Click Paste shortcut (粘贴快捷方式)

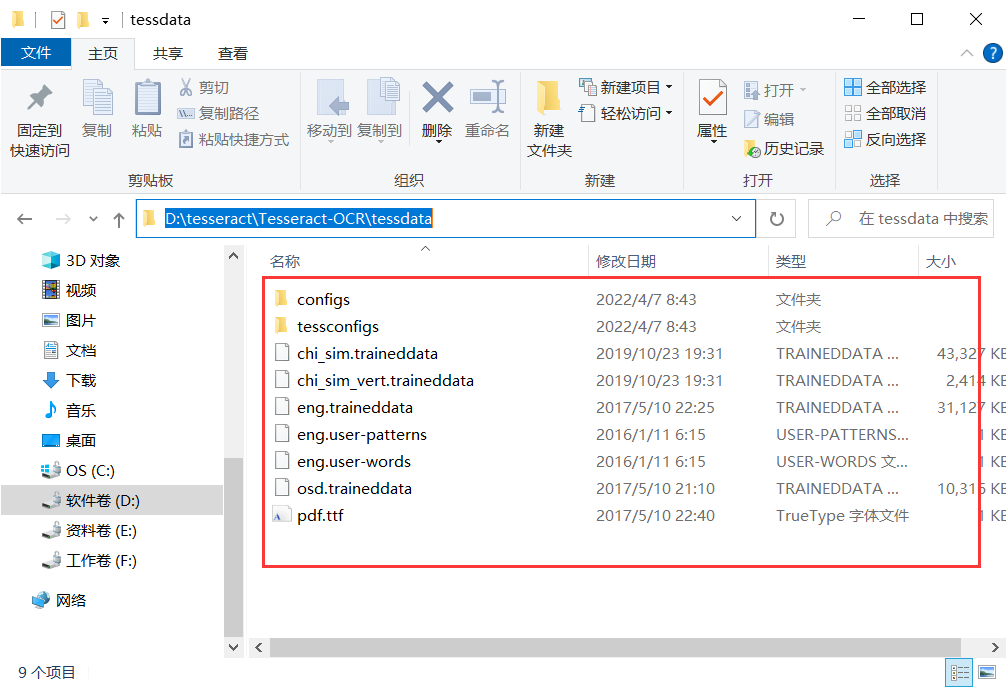point(234,139)
